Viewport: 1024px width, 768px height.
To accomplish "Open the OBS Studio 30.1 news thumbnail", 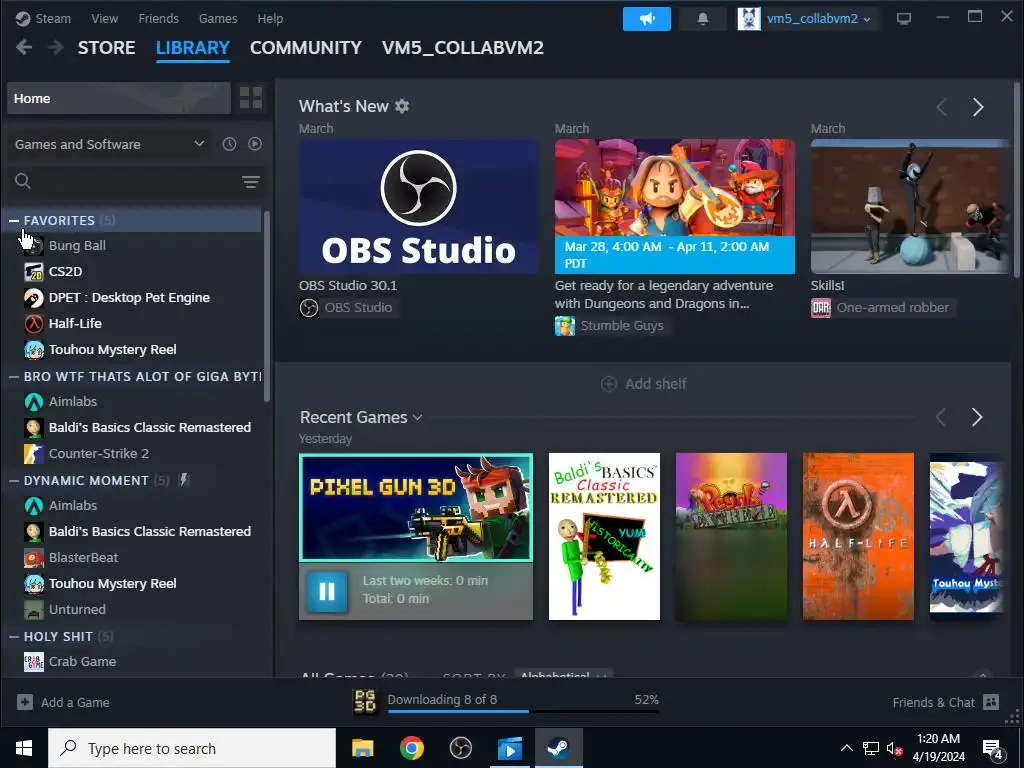I will 419,206.
